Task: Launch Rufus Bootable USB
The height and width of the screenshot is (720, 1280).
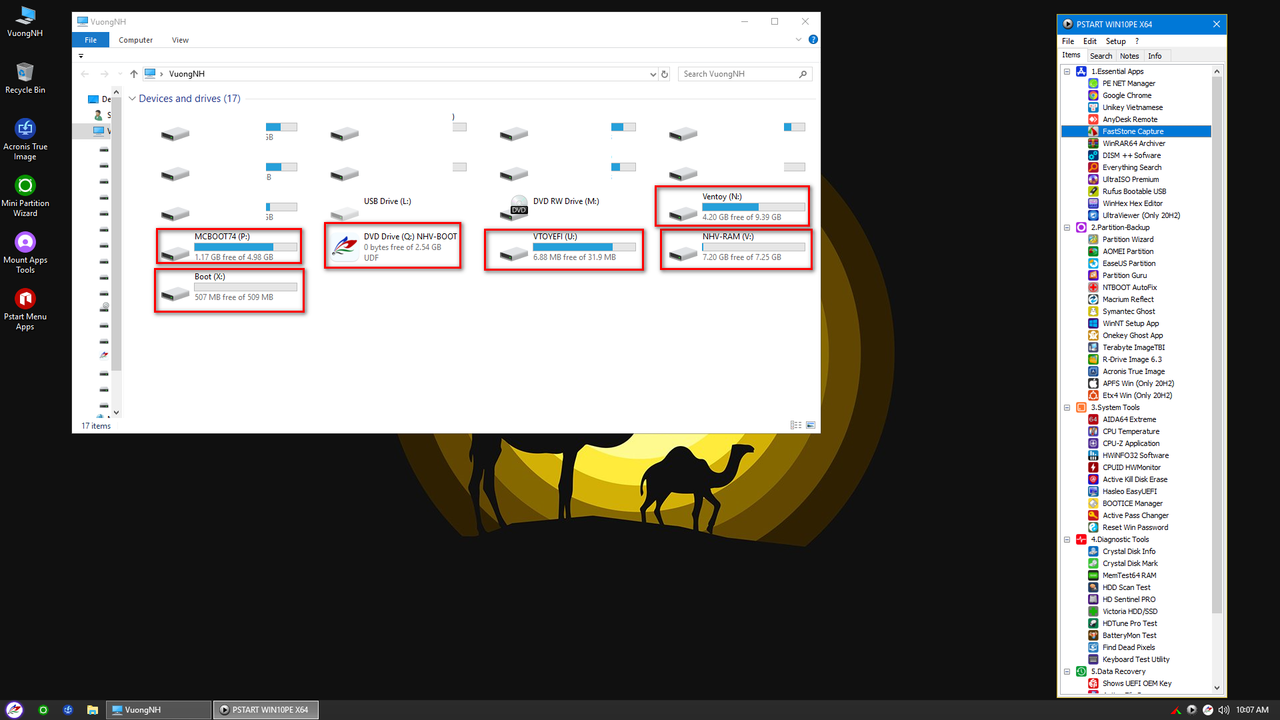Action: pos(1134,191)
